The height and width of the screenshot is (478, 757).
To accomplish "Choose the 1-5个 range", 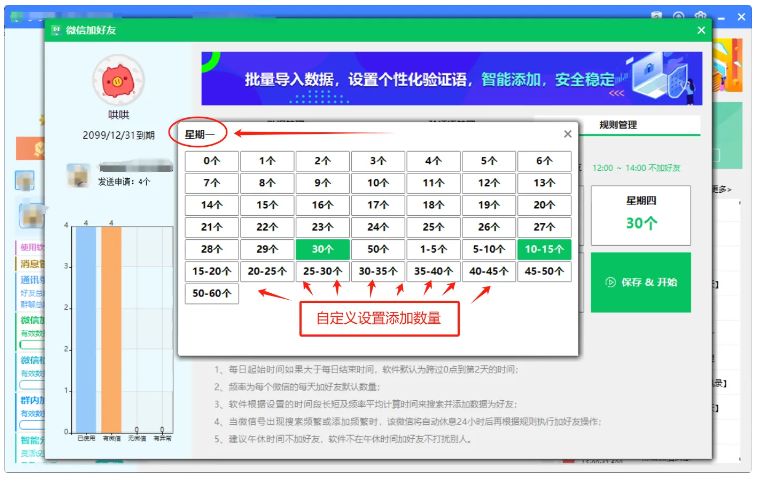I will (433, 249).
